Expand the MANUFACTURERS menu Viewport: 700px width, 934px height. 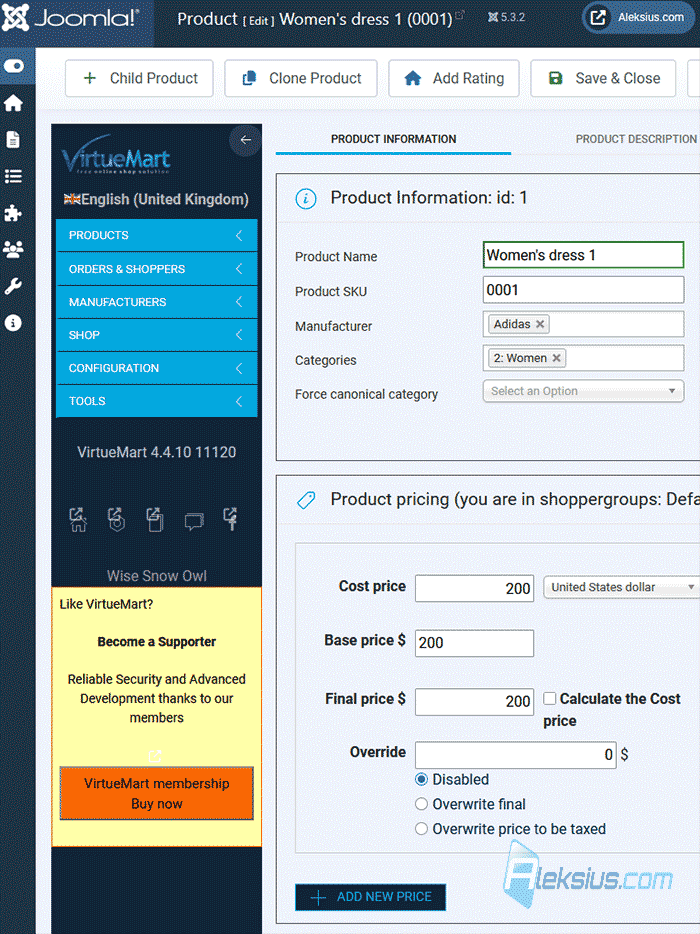[157, 302]
